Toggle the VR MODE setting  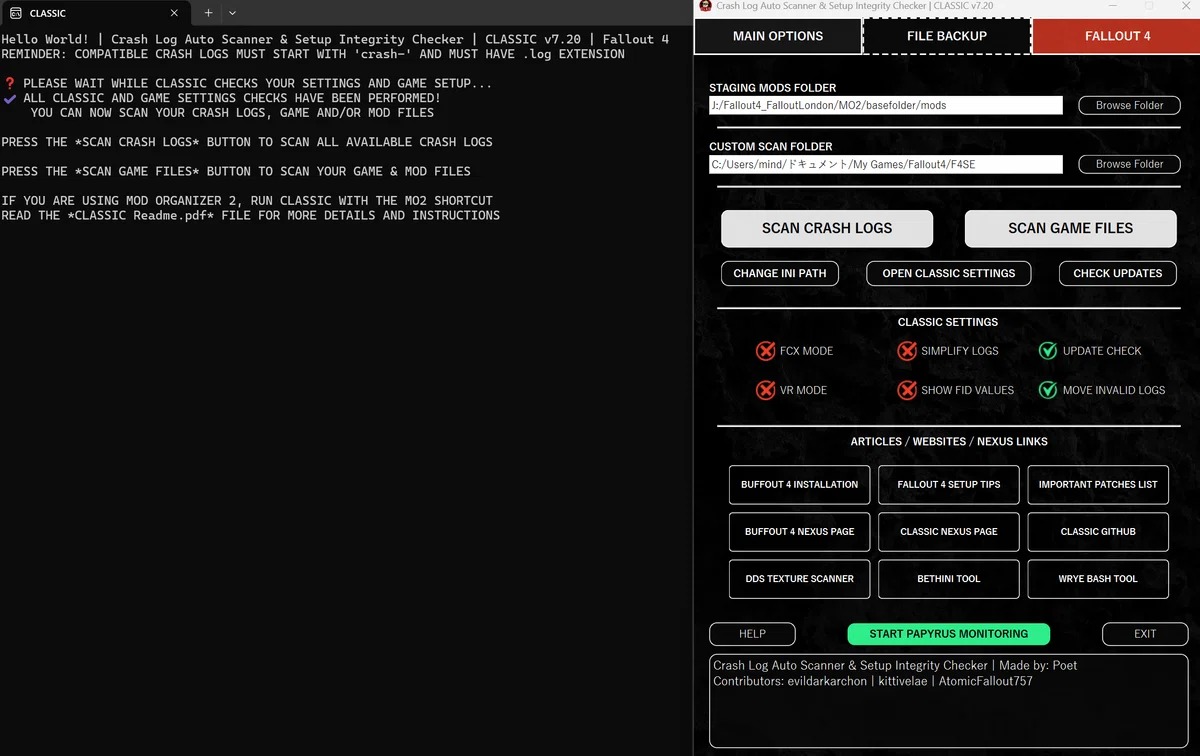(x=791, y=390)
